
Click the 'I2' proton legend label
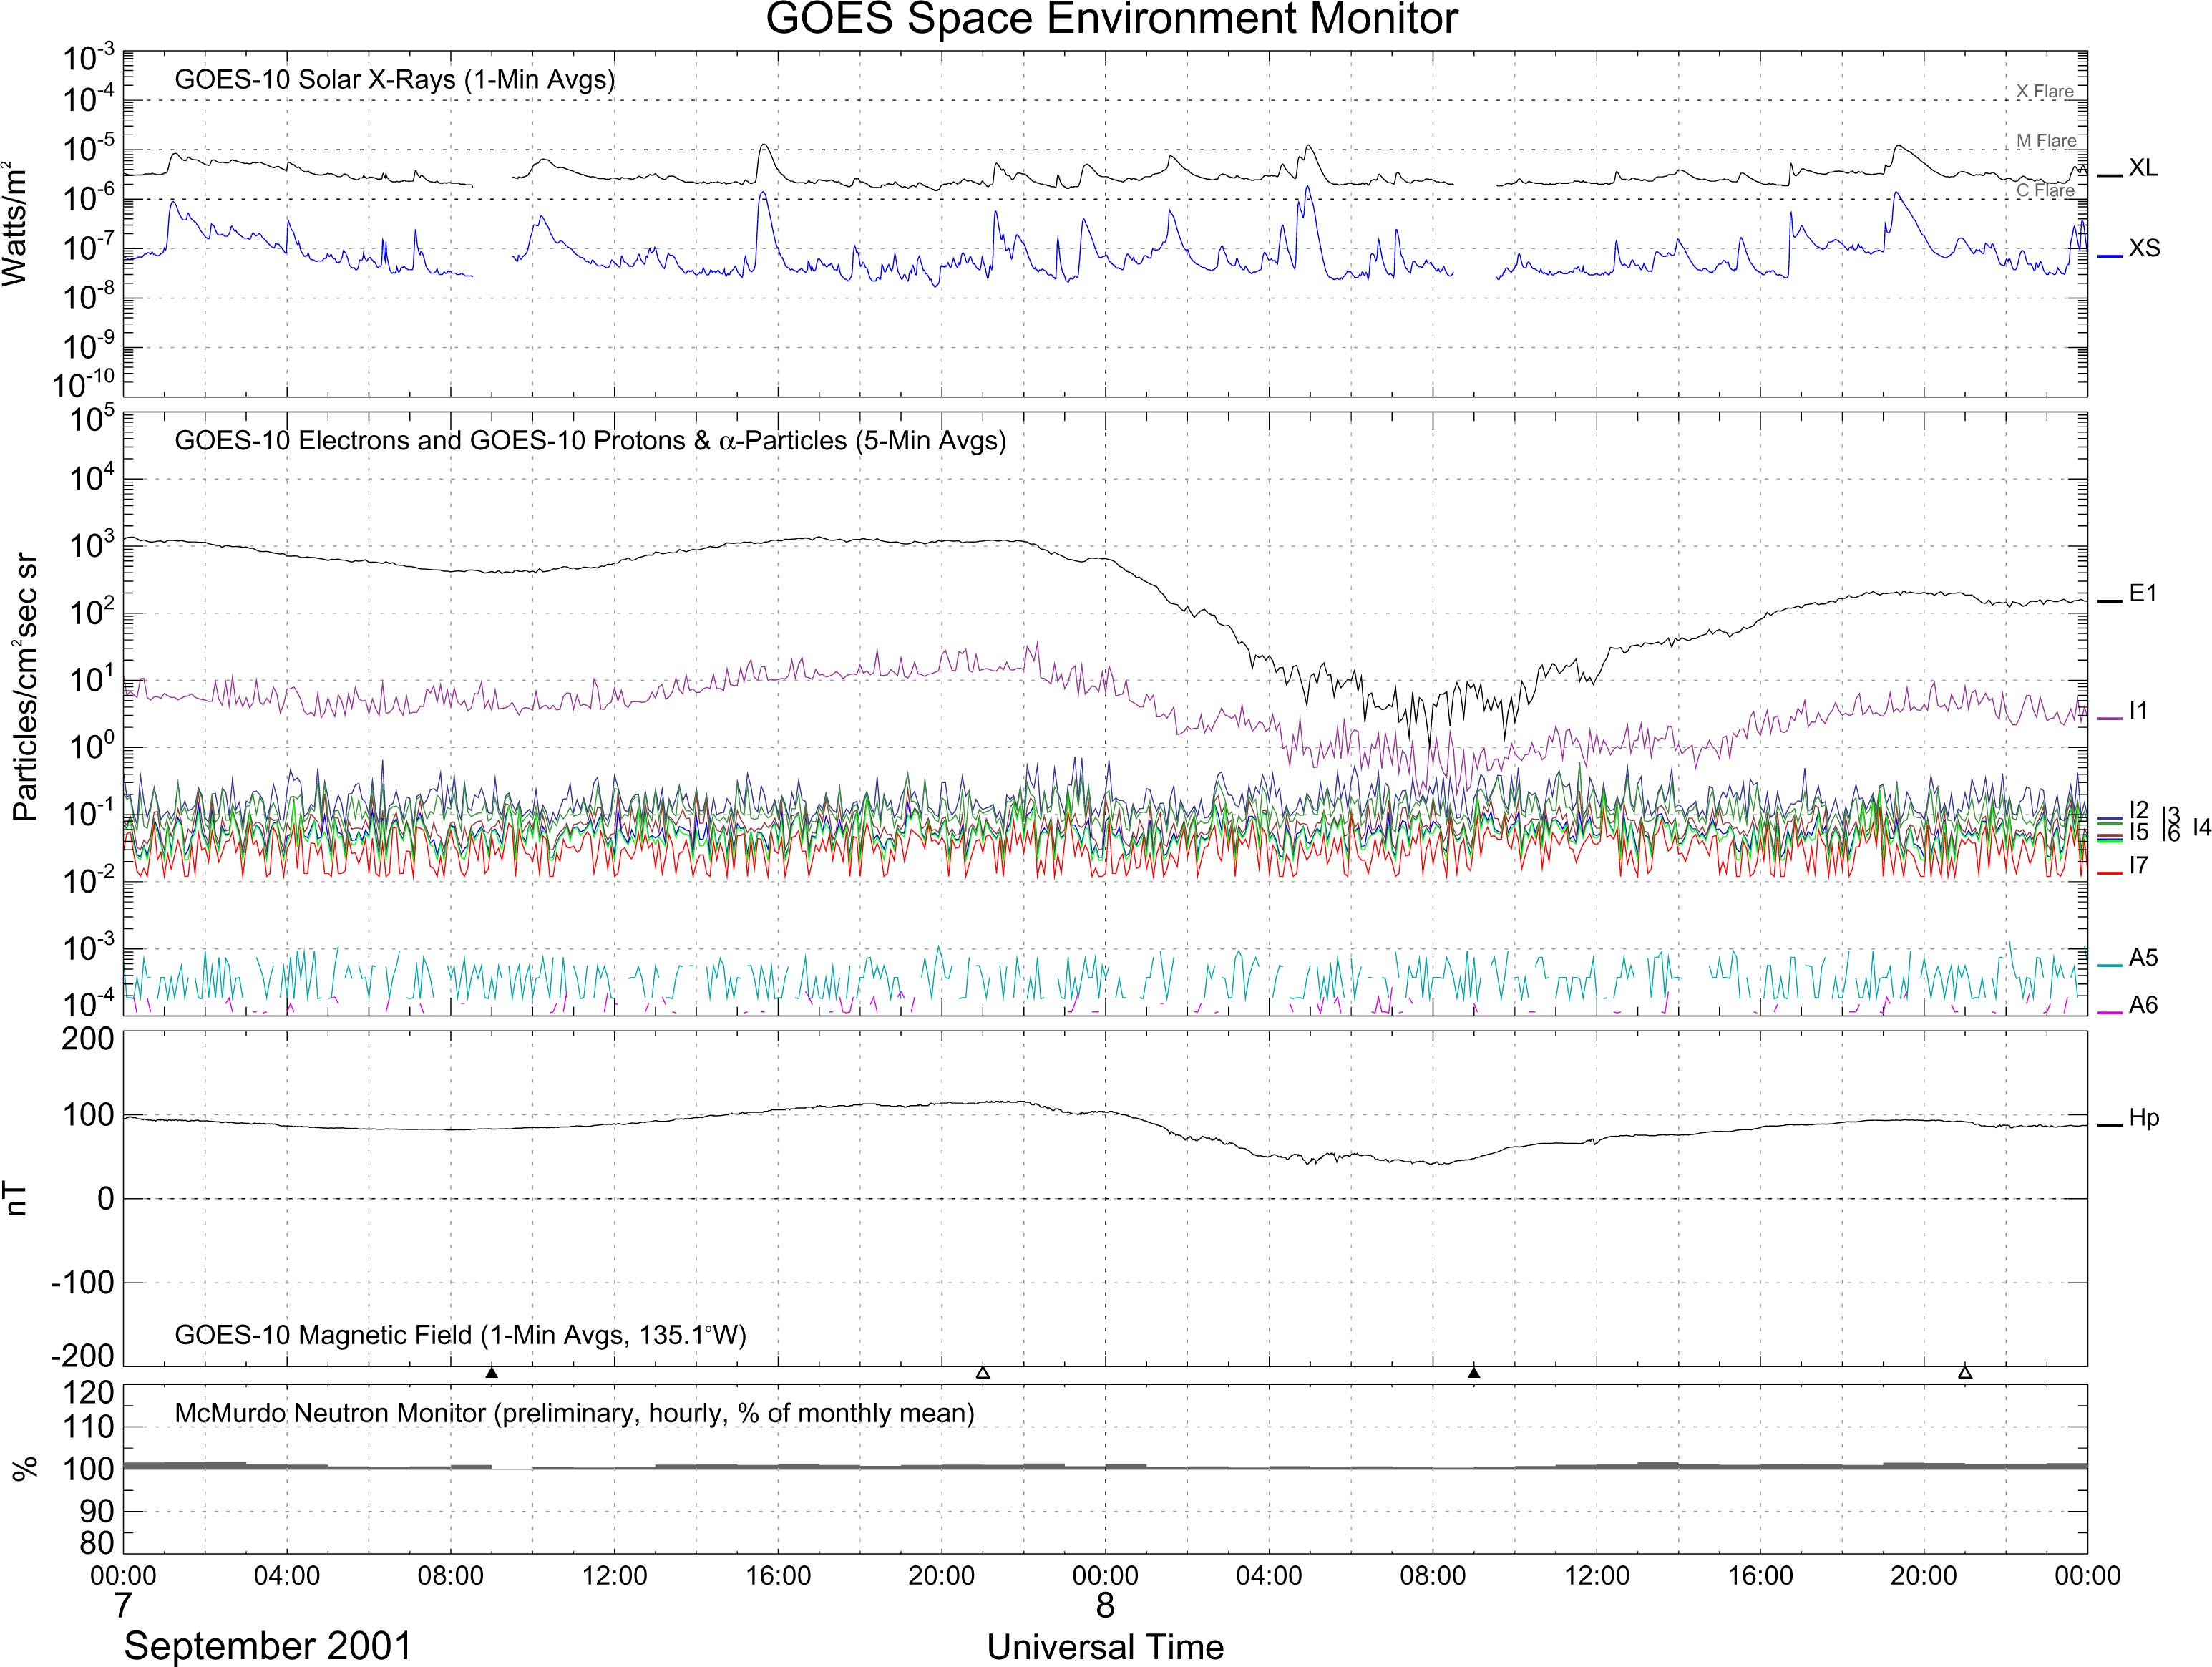click(2139, 809)
